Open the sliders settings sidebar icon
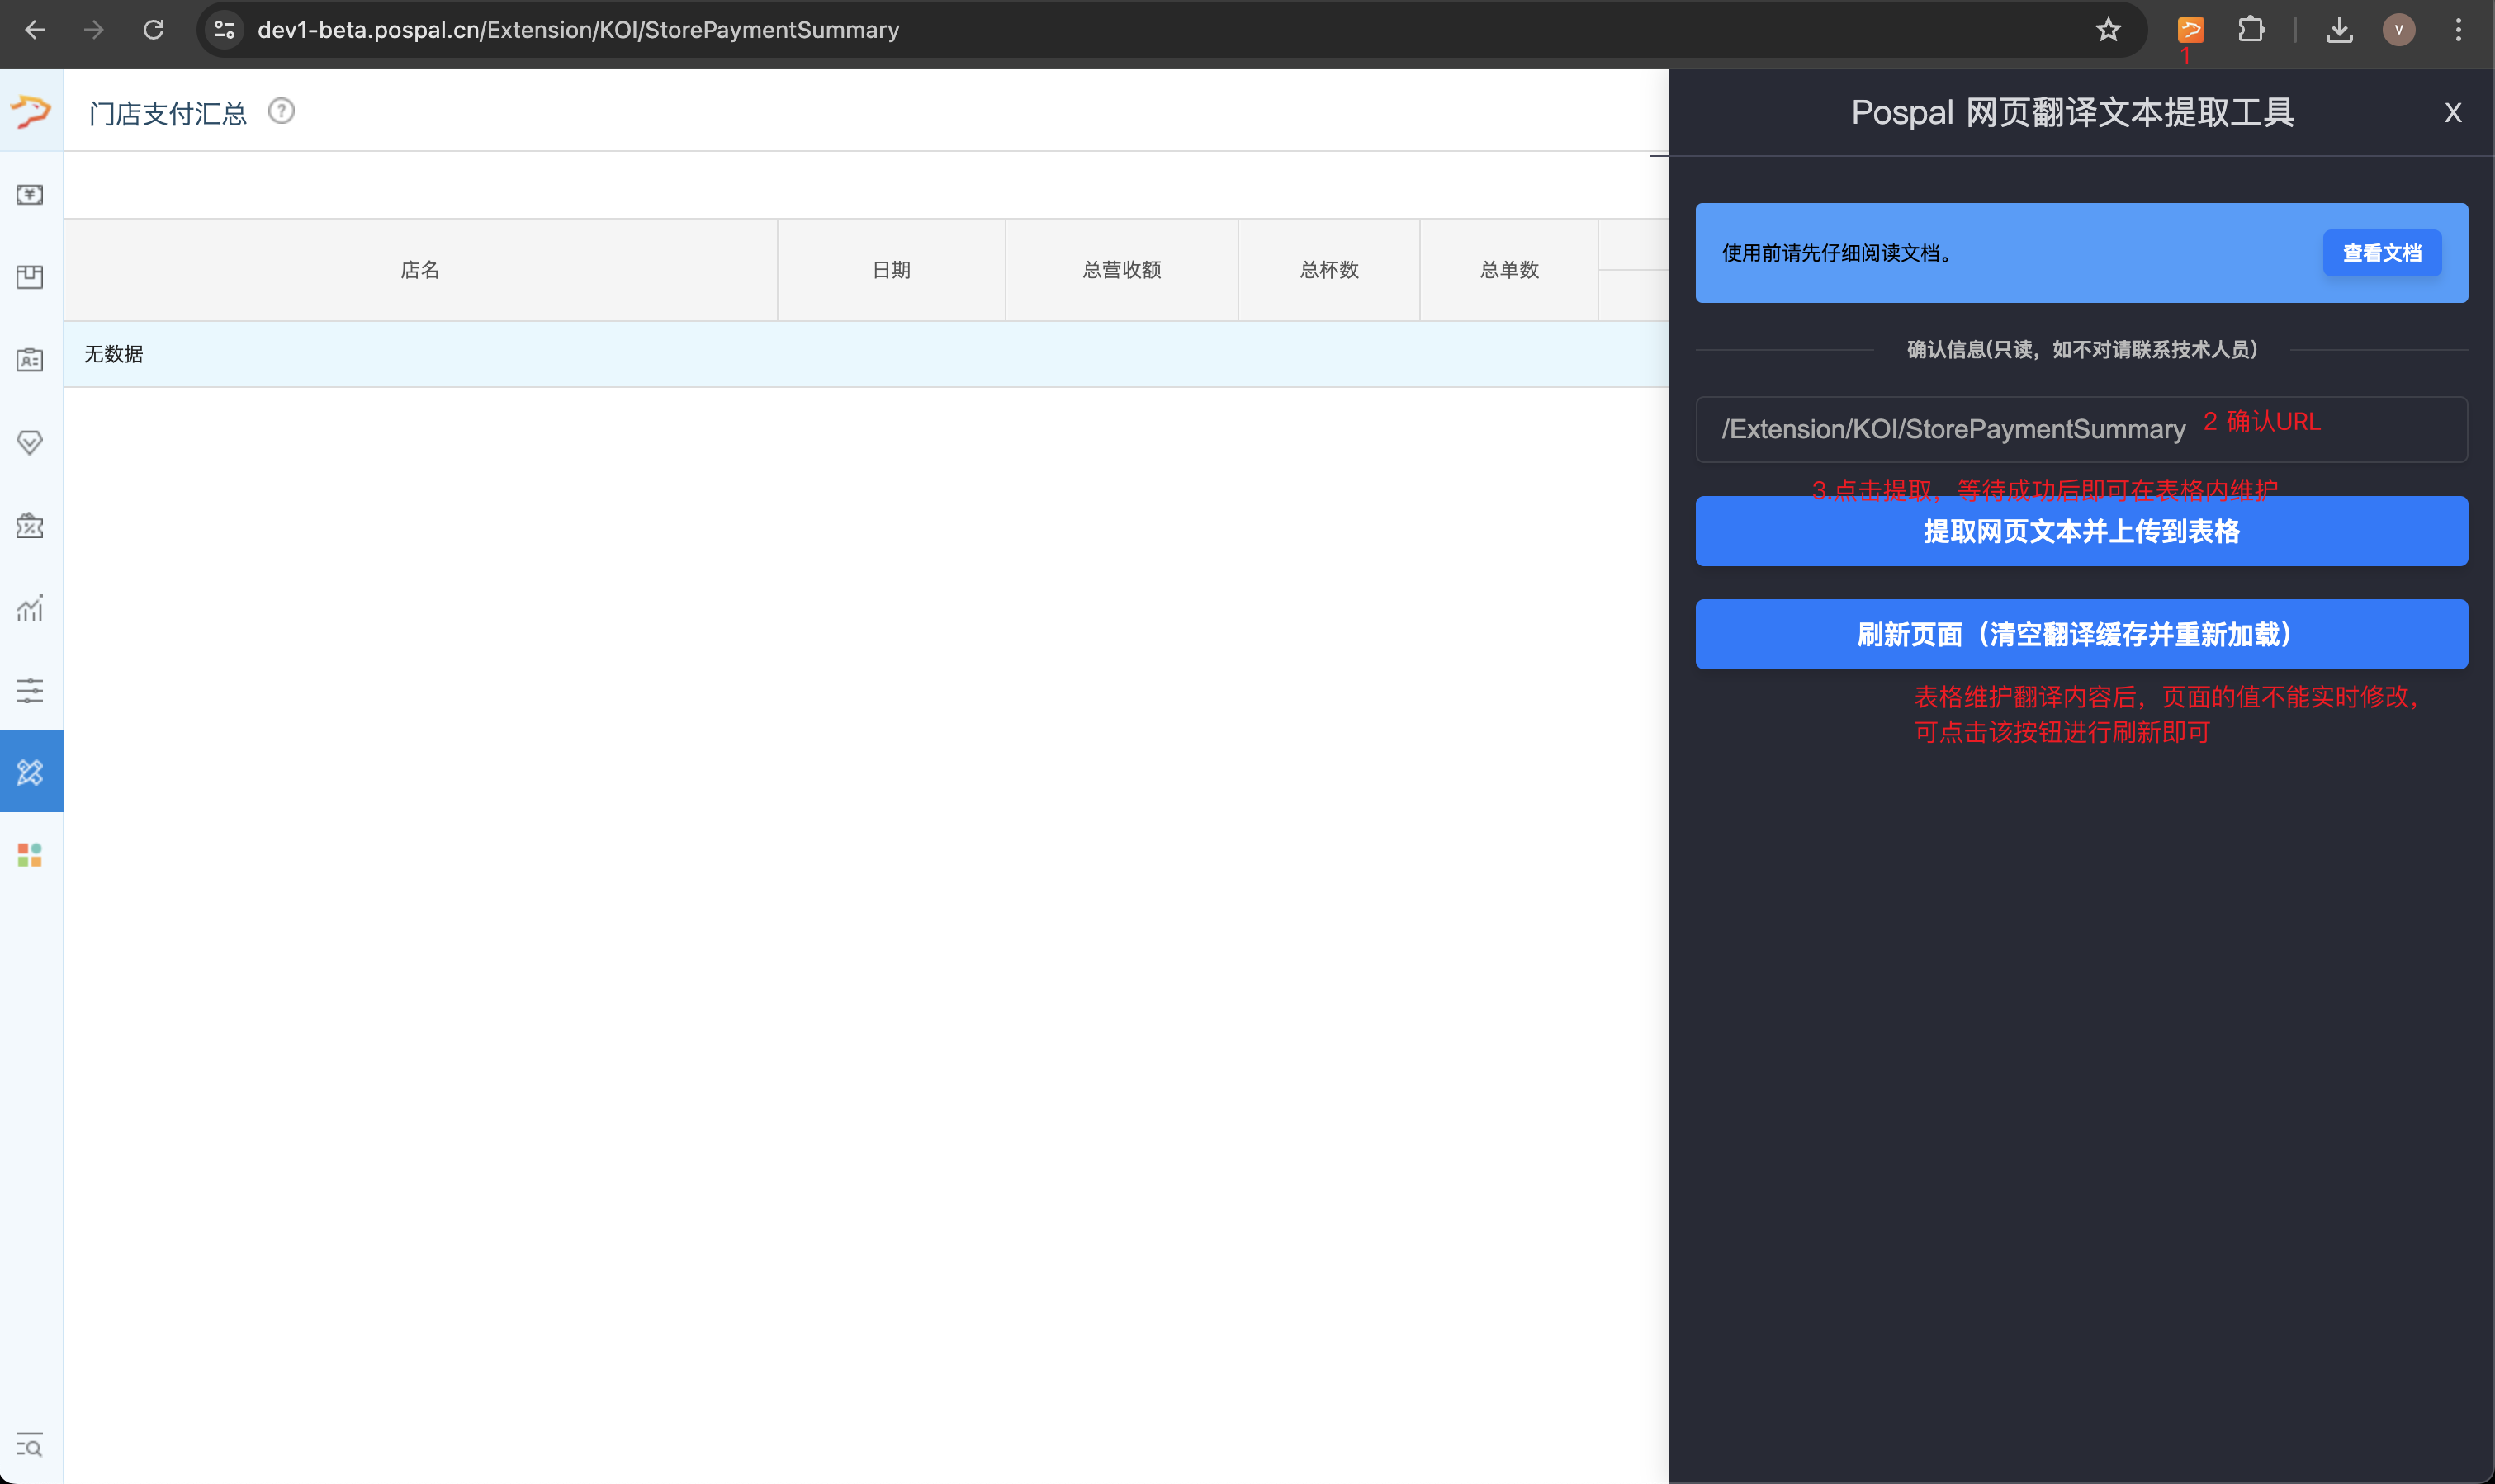This screenshot has height=1484, width=2495. [x=30, y=690]
